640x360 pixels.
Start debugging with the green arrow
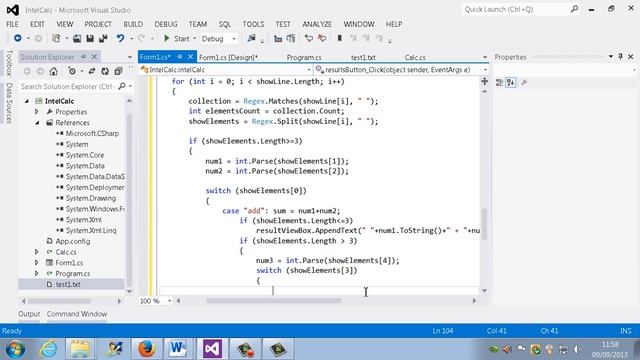(x=167, y=38)
